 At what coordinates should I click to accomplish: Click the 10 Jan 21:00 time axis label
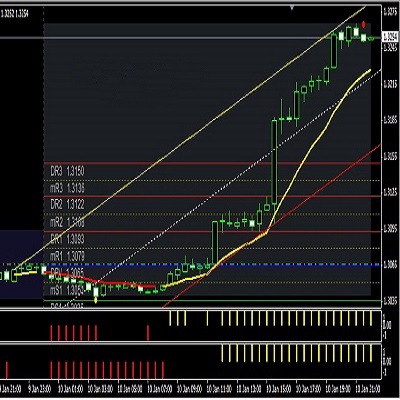[368, 389]
